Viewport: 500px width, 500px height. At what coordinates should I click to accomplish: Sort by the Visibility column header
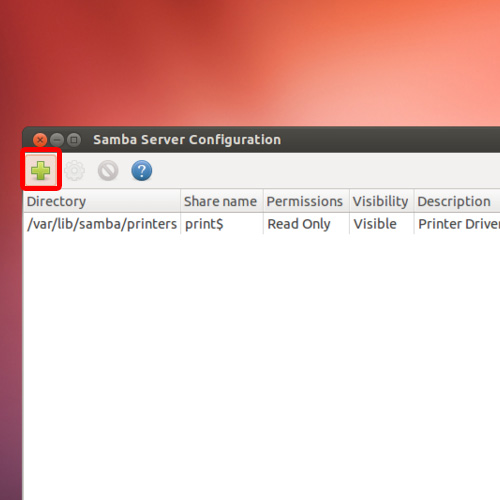point(382,201)
